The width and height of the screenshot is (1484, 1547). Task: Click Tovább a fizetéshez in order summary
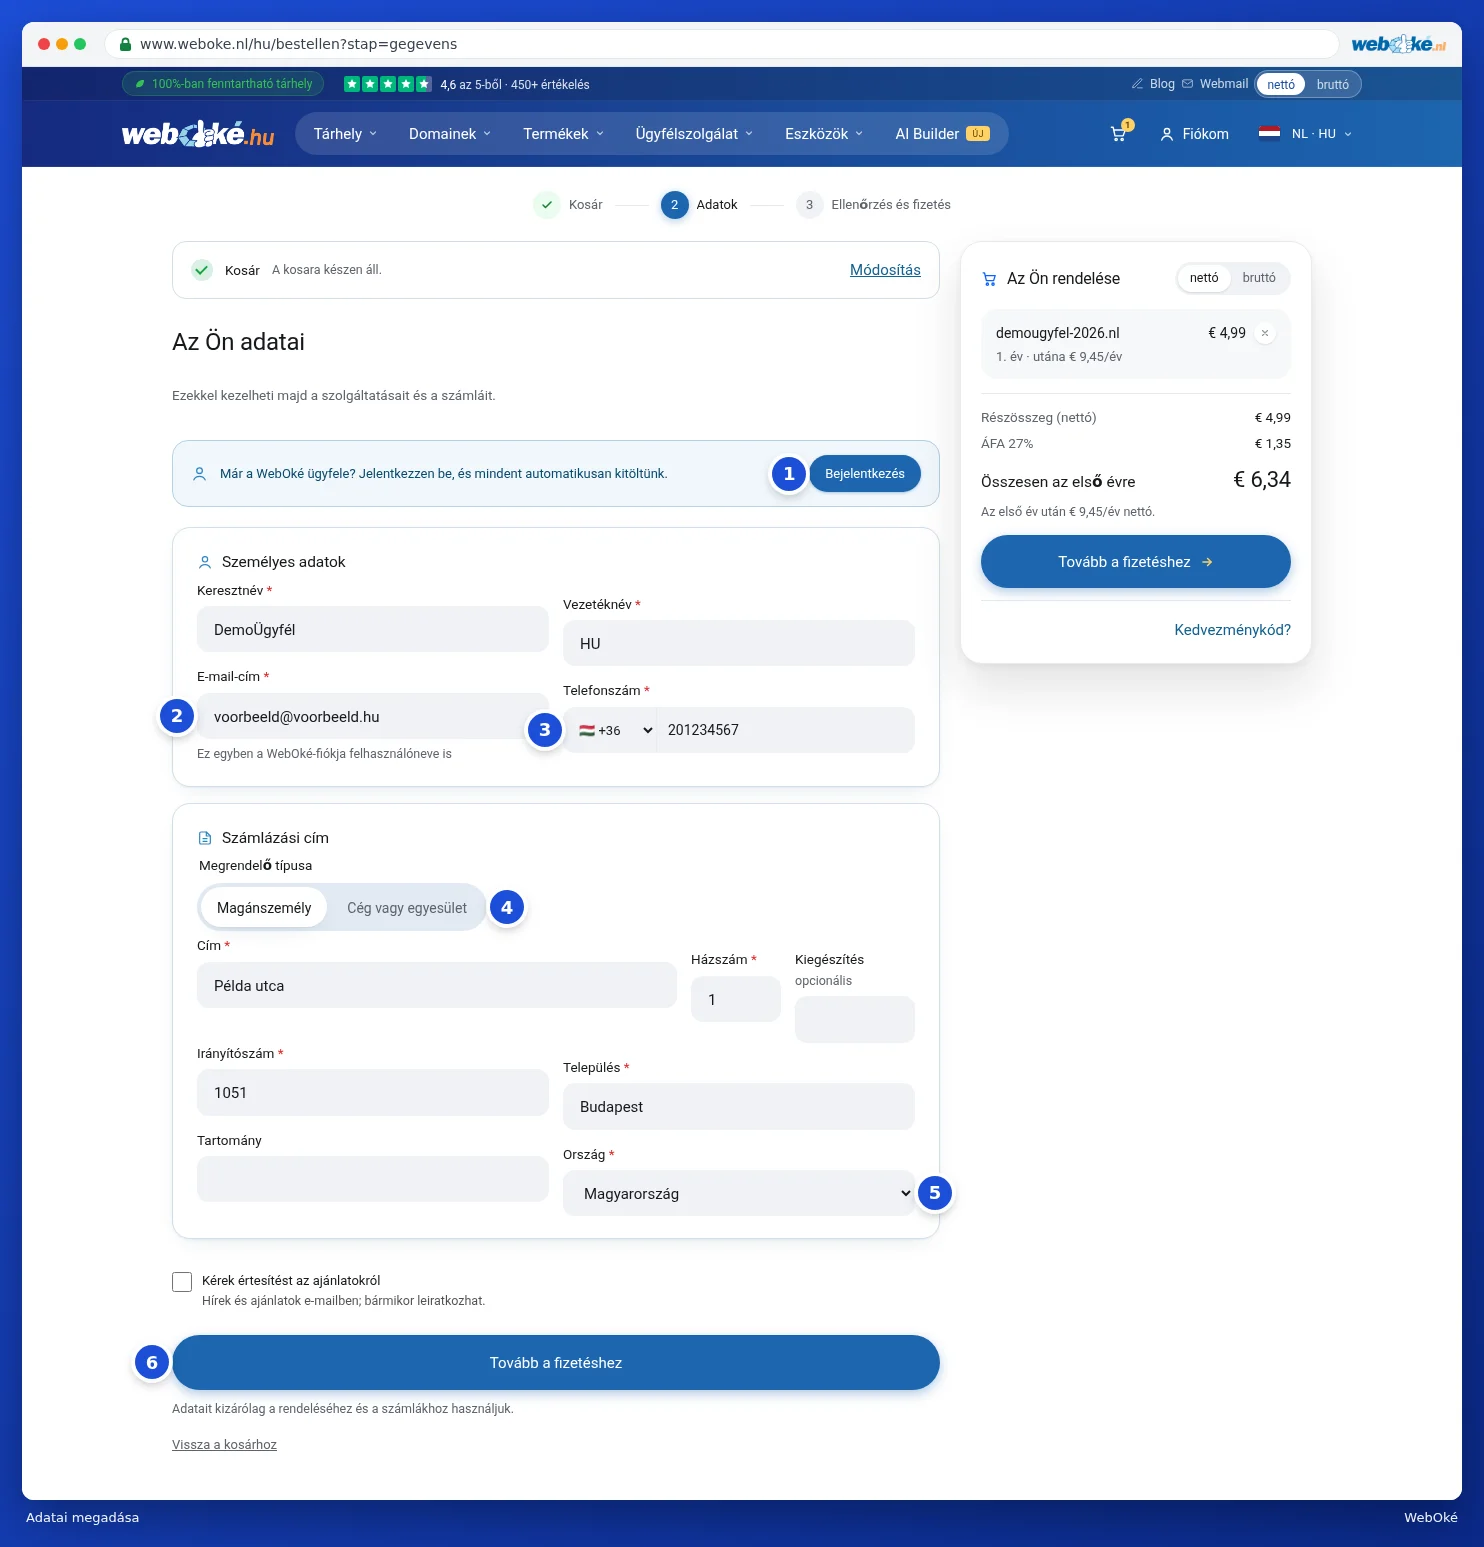(x=1136, y=562)
